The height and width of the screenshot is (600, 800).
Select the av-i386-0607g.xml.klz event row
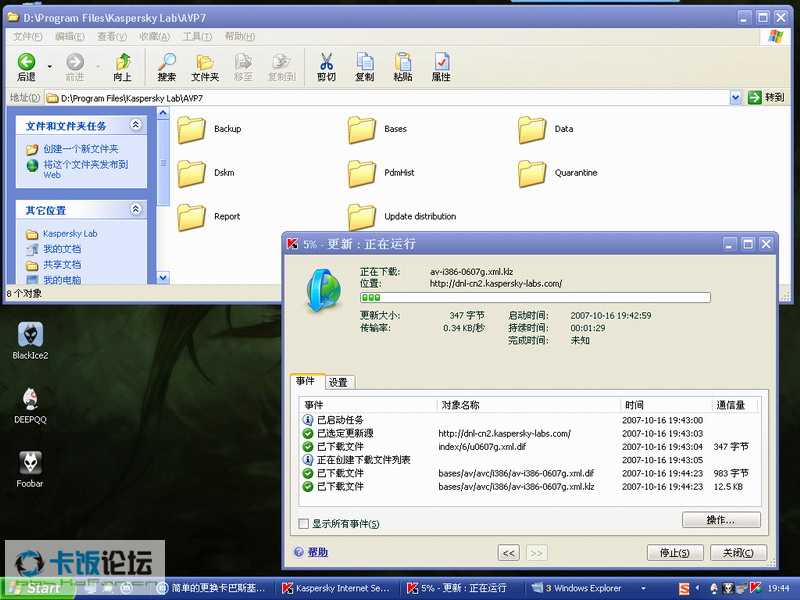point(529,487)
